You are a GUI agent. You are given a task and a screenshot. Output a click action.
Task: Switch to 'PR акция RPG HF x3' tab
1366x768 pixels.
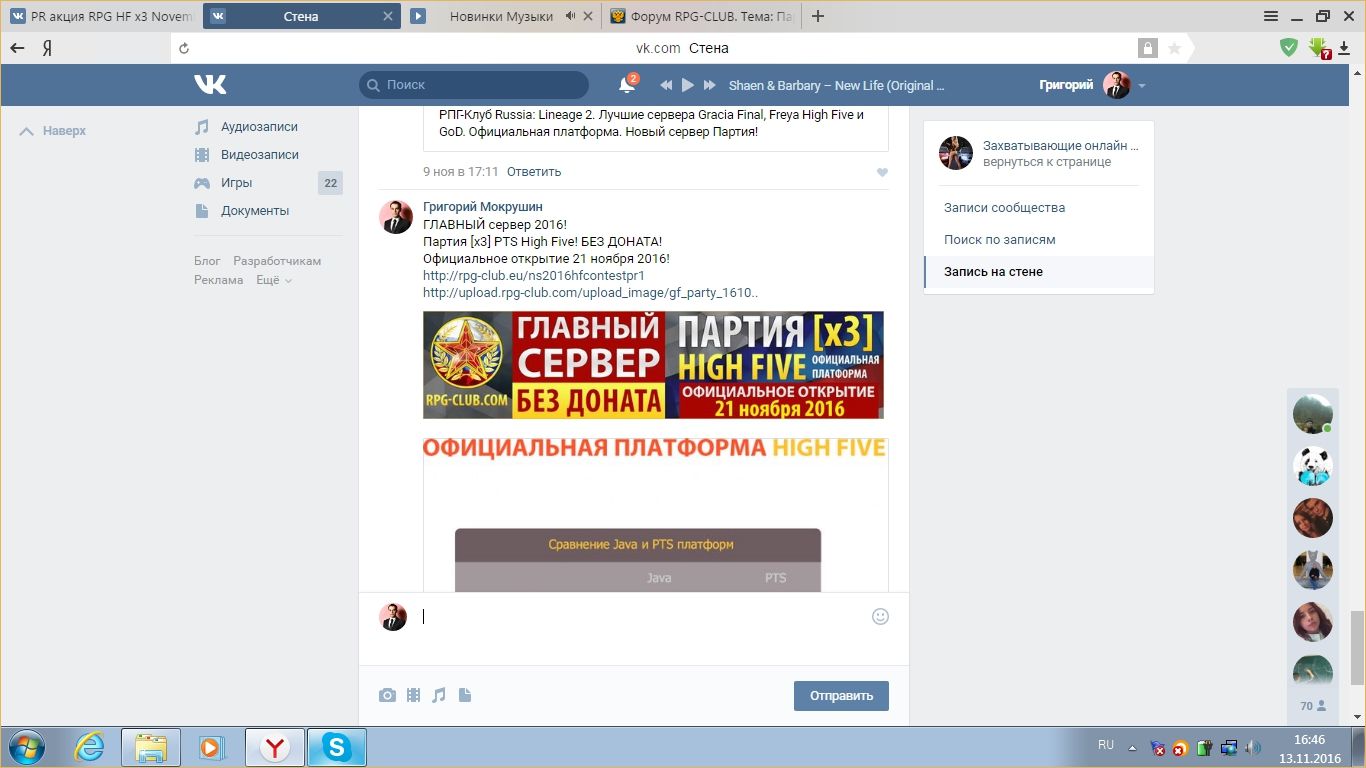point(102,16)
